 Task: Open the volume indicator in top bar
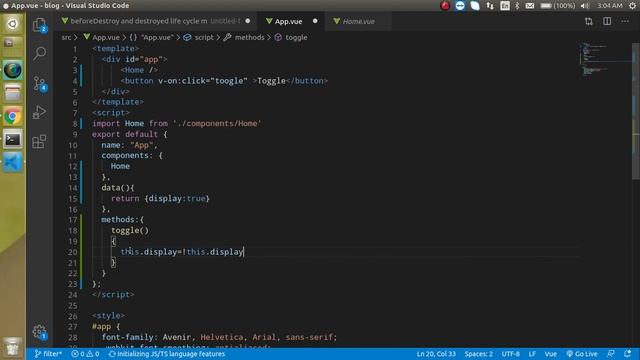585,6
